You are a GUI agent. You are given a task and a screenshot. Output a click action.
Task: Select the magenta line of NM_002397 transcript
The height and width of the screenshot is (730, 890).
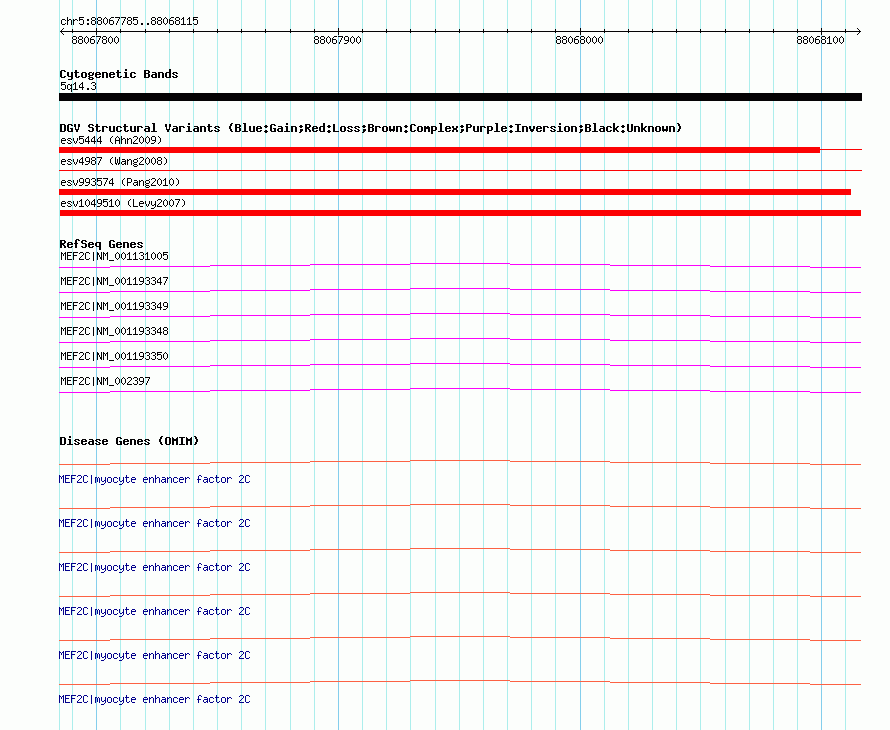coord(460,391)
